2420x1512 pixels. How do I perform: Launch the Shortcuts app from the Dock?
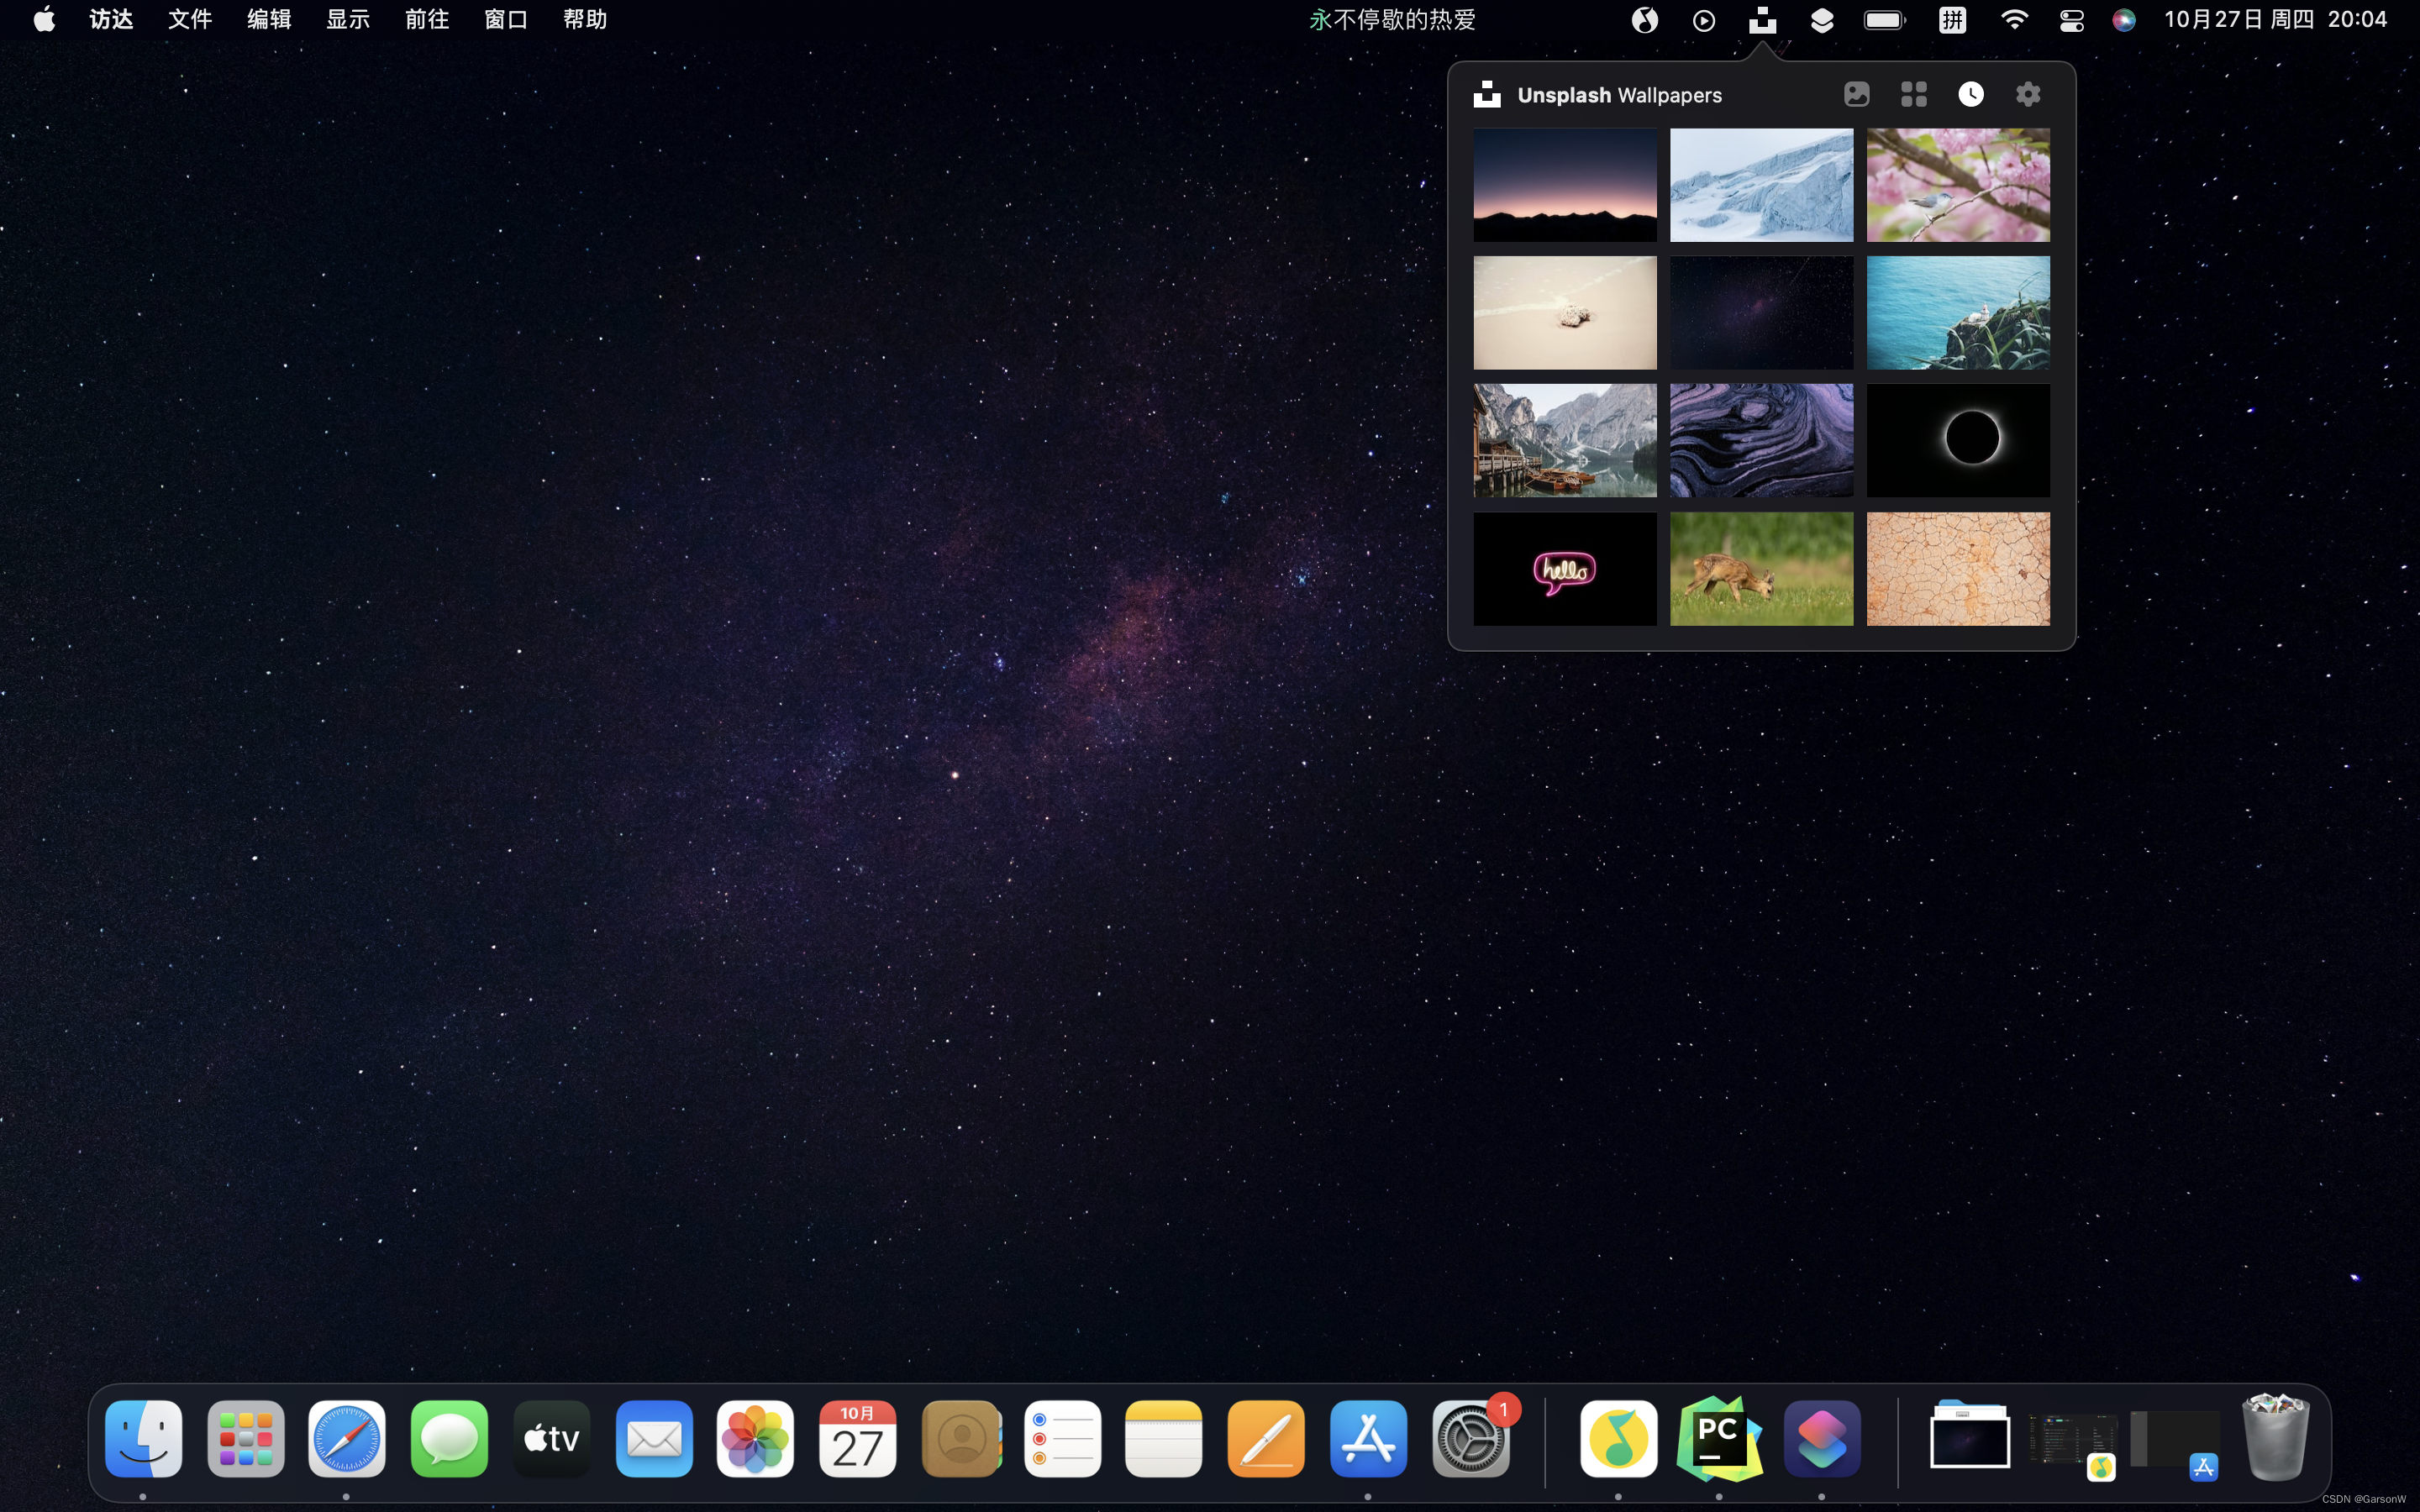pyautogui.click(x=1821, y=1438)
